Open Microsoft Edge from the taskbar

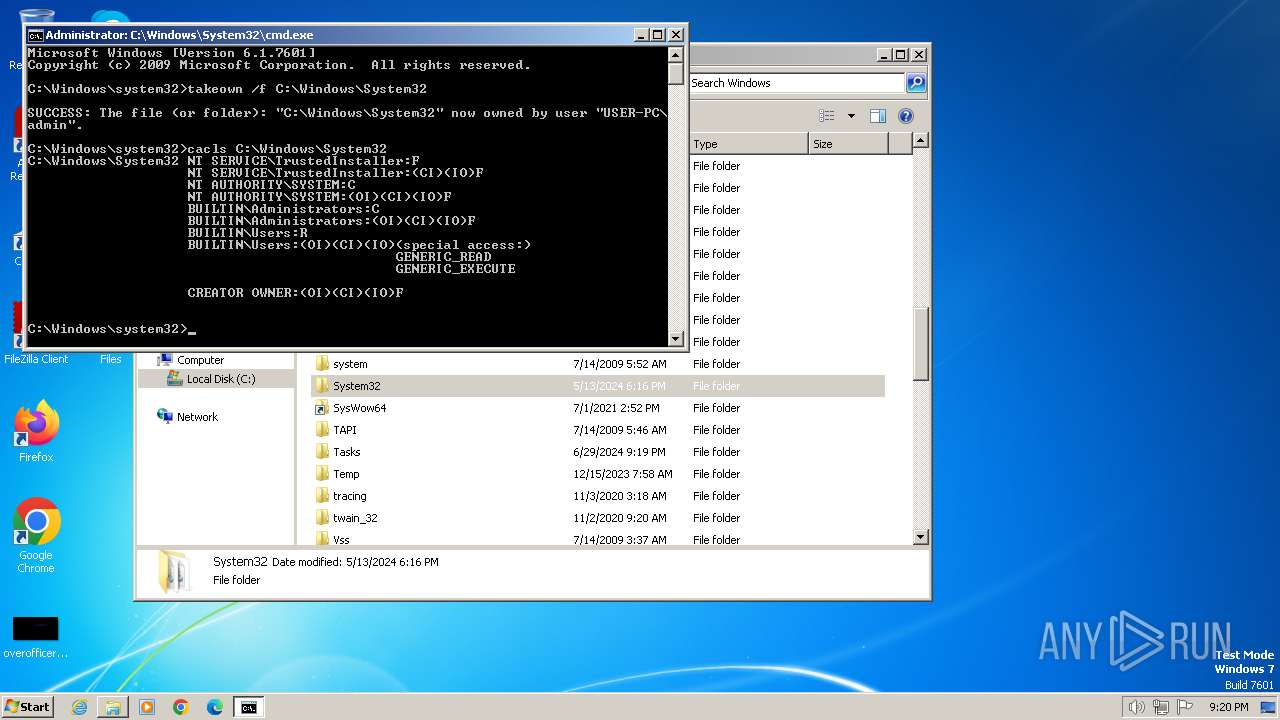coord(215,707)
